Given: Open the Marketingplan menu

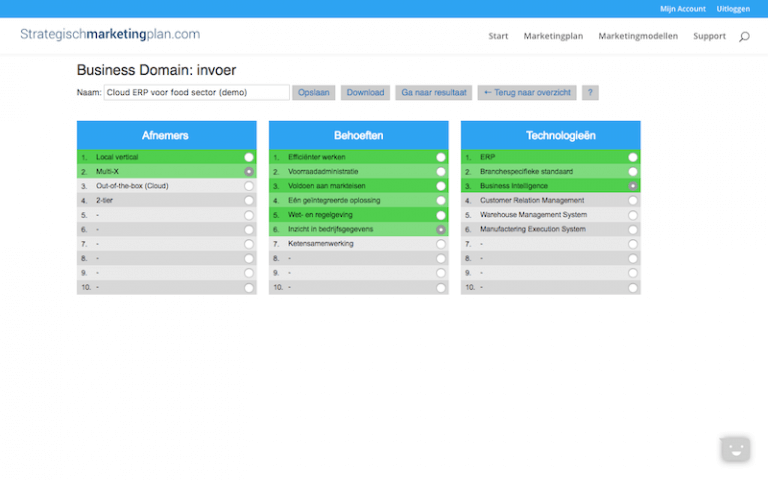Looking at the screenshot, I should [553, 36].
